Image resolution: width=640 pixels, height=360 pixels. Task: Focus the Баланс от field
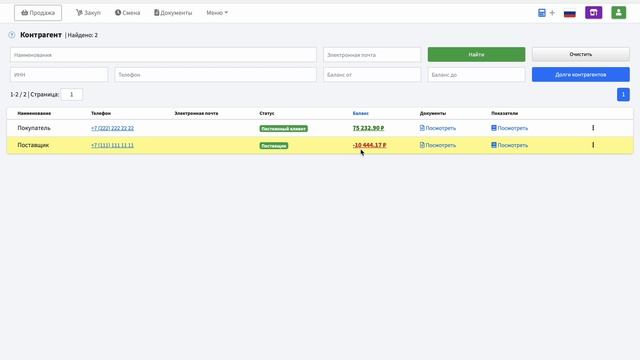click(x=372, y=75)
